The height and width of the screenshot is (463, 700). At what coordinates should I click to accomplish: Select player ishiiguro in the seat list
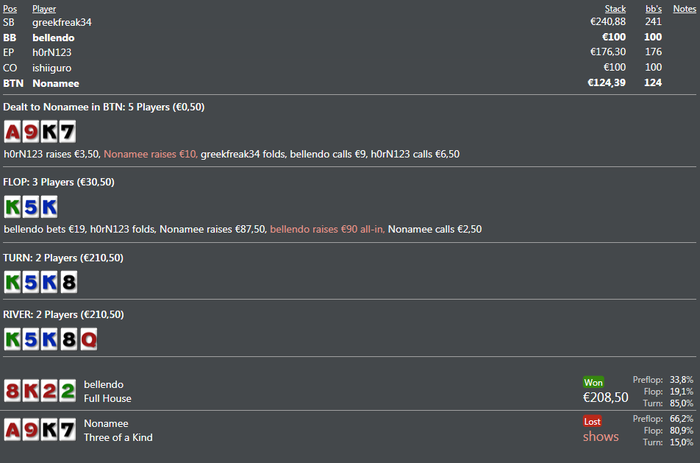point(54,67)
